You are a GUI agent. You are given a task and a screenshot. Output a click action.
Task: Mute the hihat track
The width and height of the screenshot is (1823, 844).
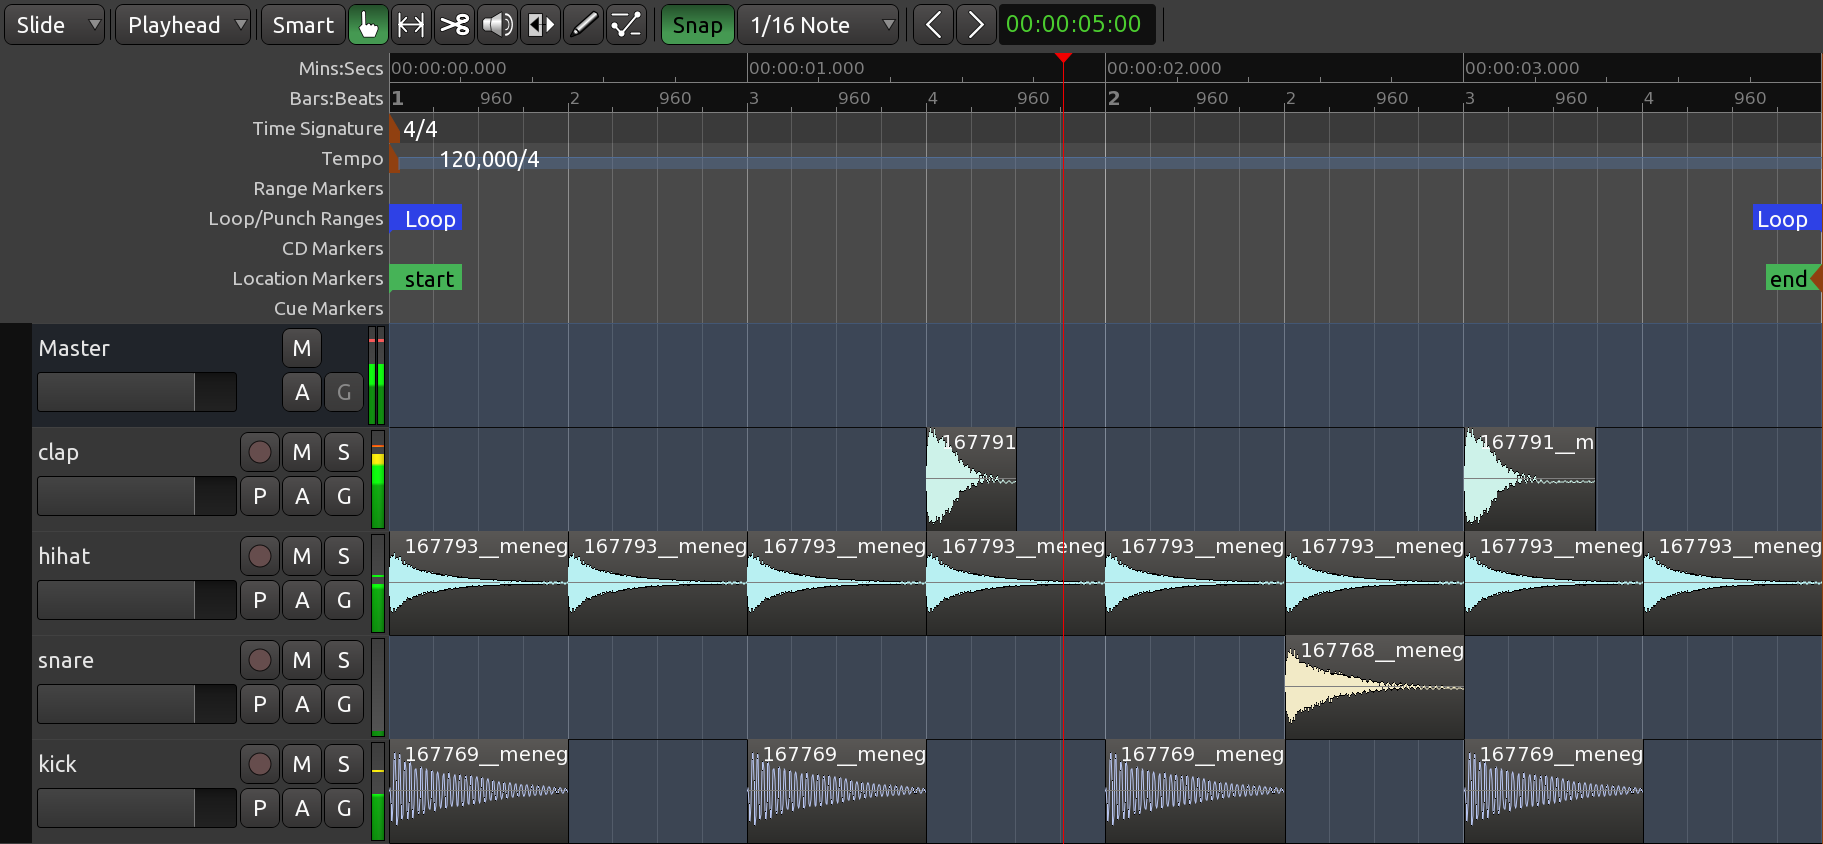[x=302, y=556]
